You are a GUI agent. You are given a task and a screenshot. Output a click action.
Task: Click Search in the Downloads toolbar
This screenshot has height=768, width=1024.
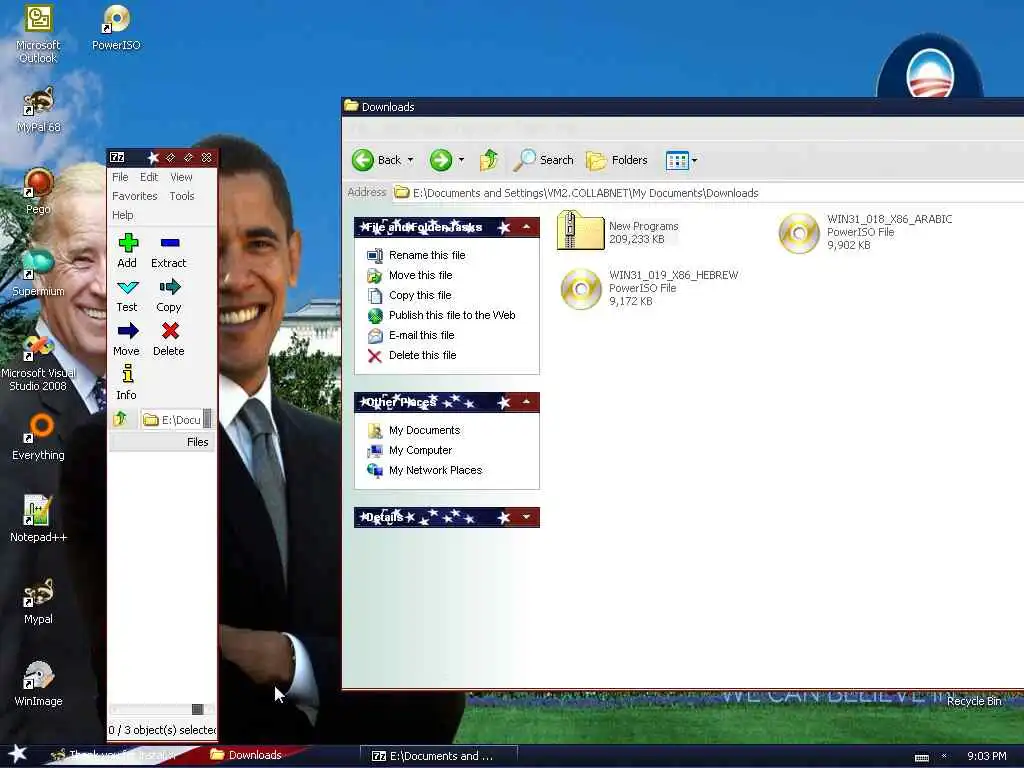click(543, 160)
